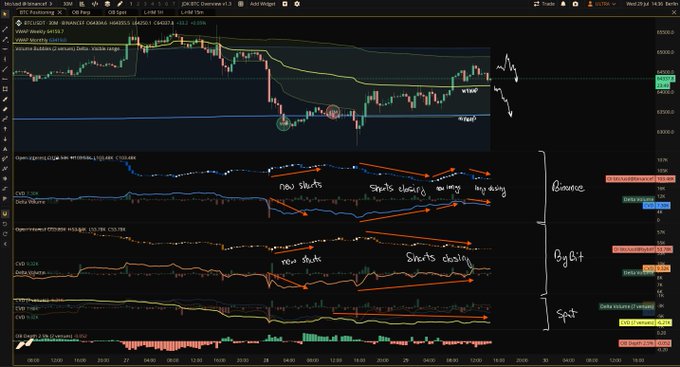Click the pencil draw icon in top bar
The width and height of the screenshot is (680, 367).
120,4
